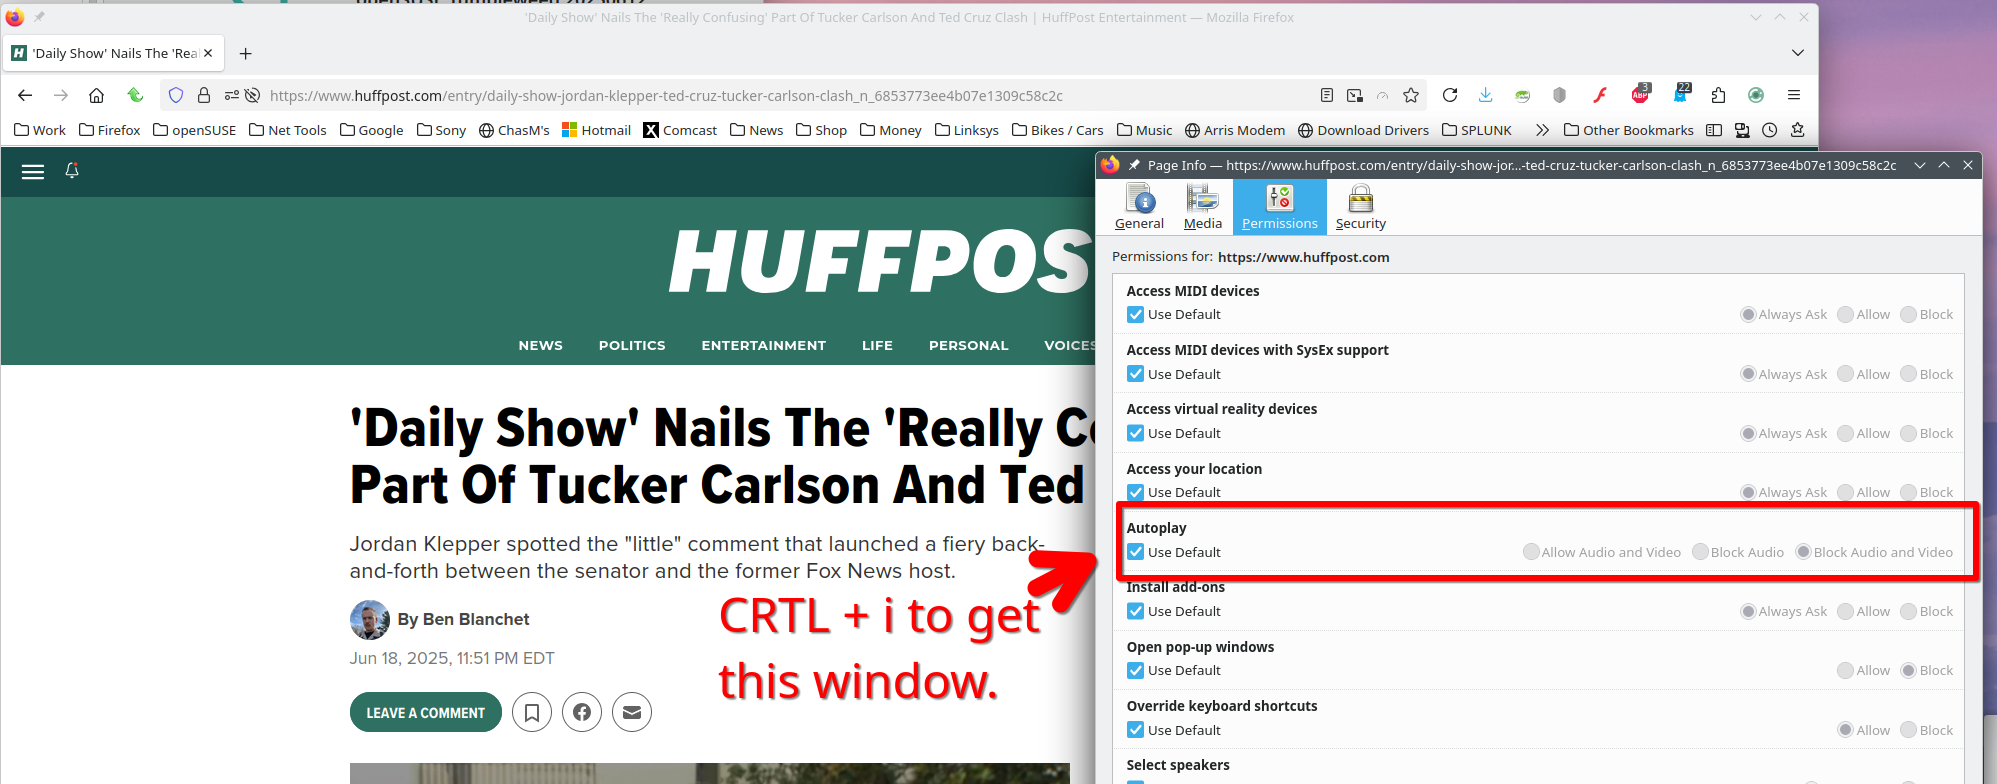Bookmark this page with the star icon
The image size is (1997, 784).
(x=1411, y=95)
